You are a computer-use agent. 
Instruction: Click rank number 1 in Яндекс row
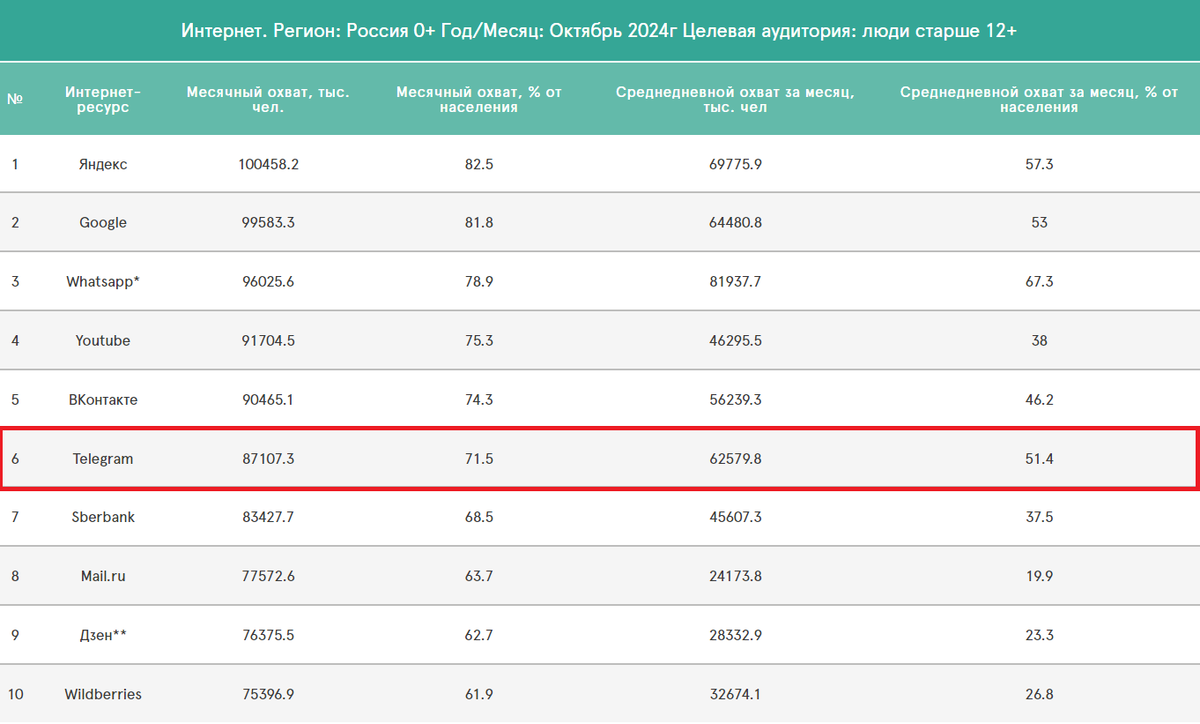(15, 164)
